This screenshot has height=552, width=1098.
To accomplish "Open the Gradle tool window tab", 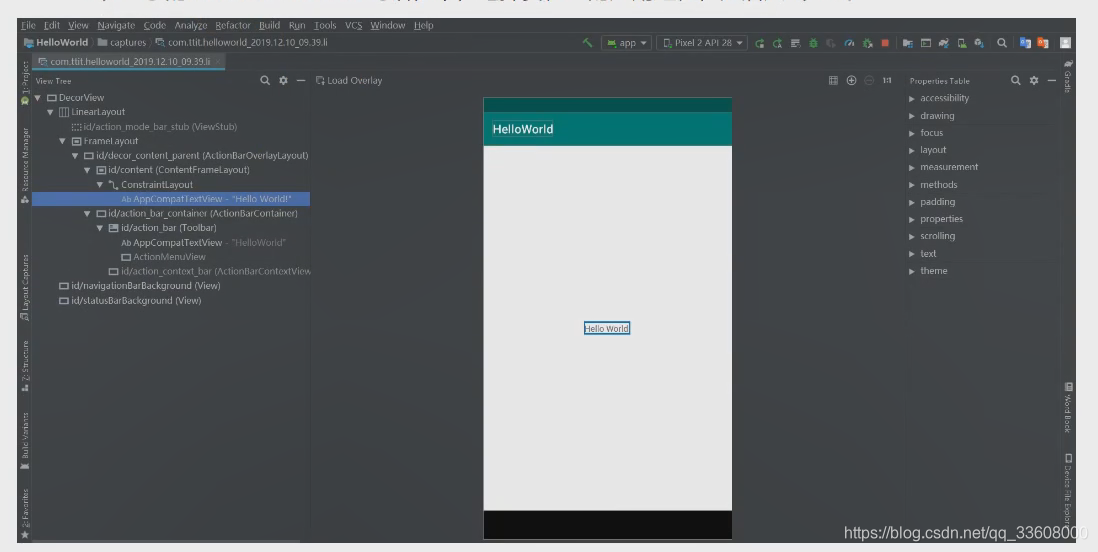I will (x=1068, y=76).
